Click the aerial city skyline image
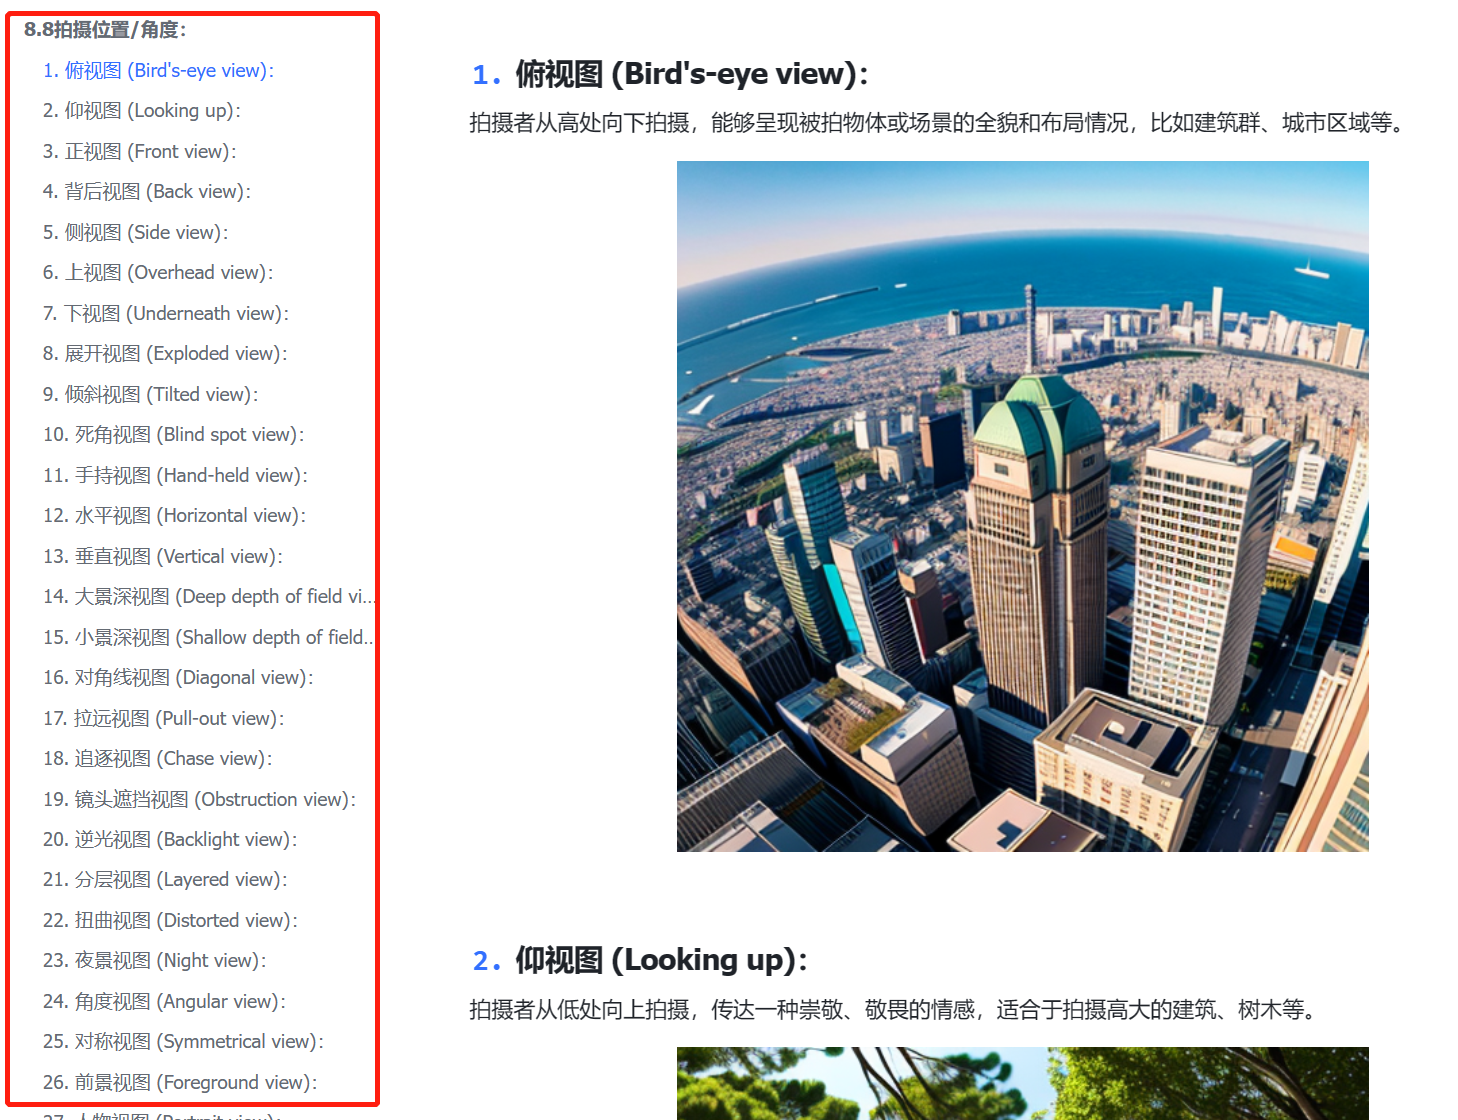1458x1120 pixels. tap(1022, 506)
